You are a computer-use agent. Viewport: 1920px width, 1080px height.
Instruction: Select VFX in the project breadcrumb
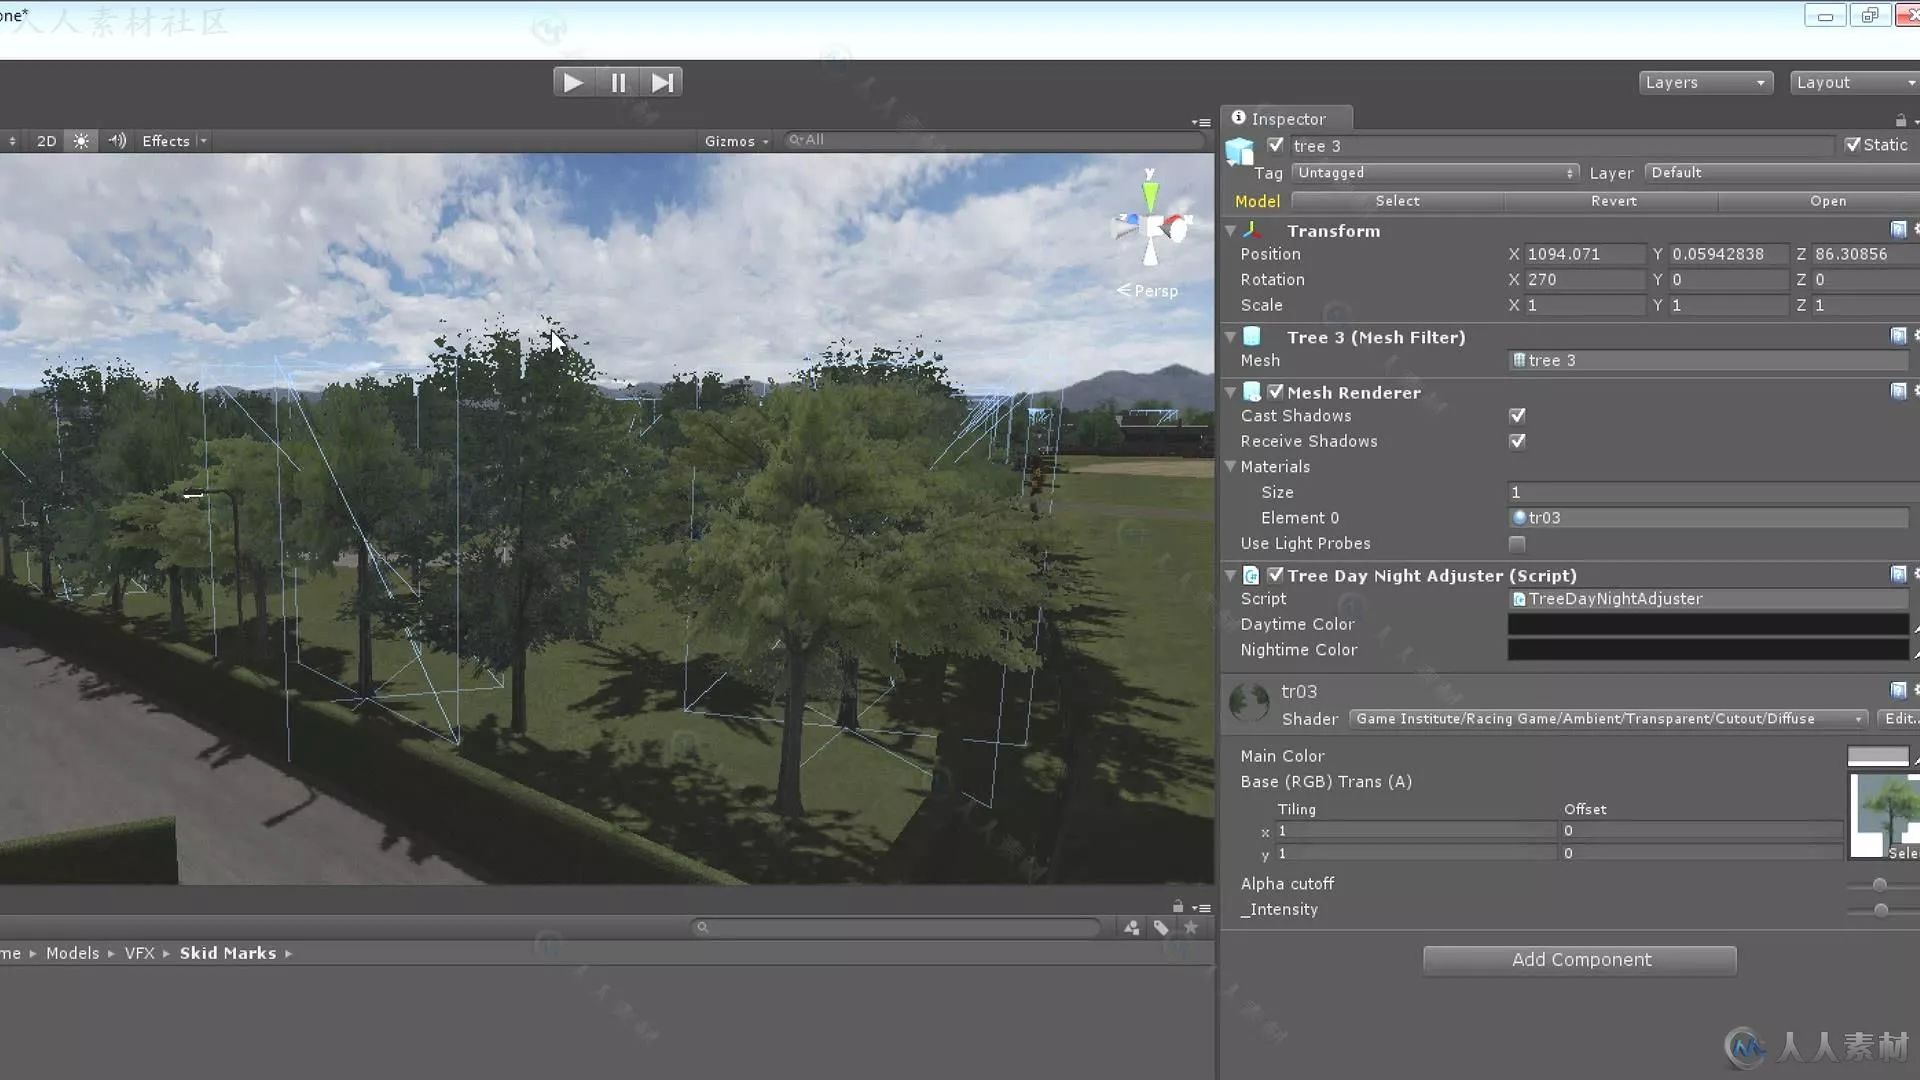(x=139, y=954)
